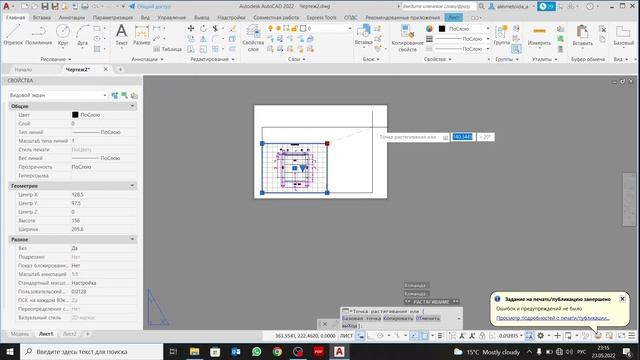Toggle ortho mode in status bar
640x360 pixels.
(x=370, y=336)
